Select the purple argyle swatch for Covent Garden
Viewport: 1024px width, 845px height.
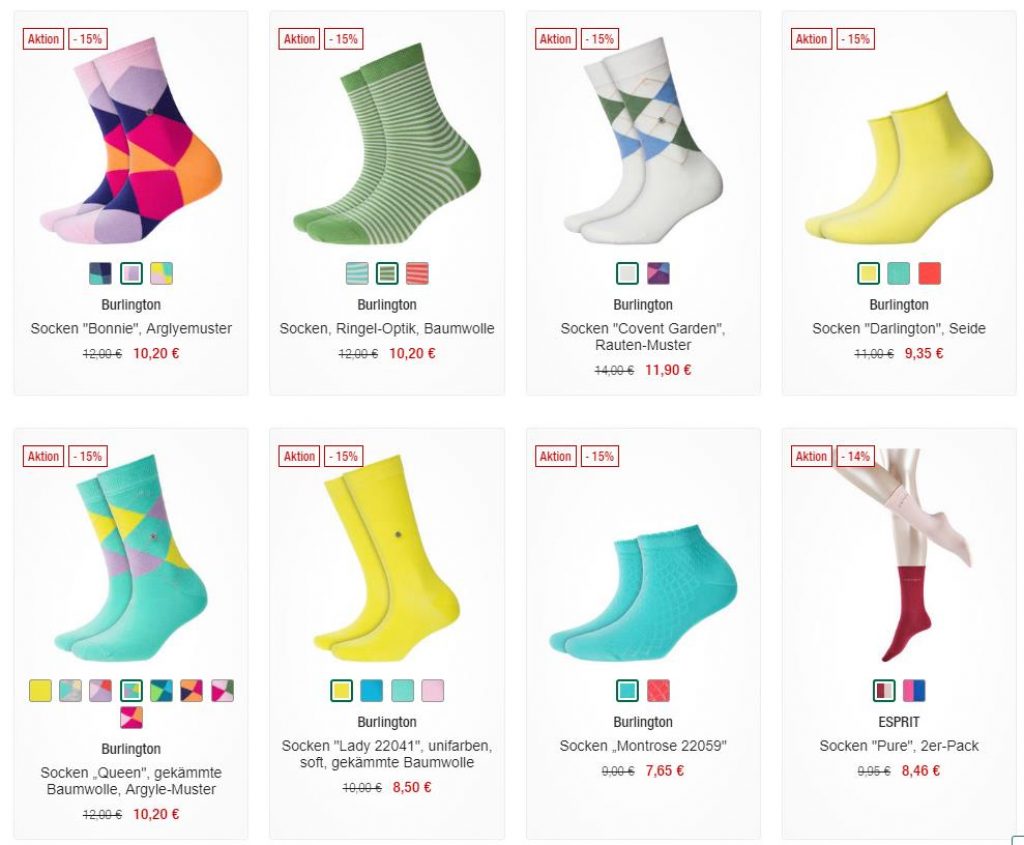coord(658,273)
